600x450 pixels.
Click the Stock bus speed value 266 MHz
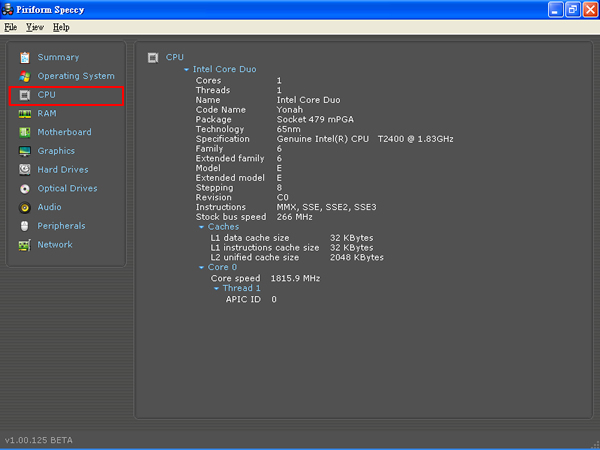pyautogui.click(x=295, y=217)
